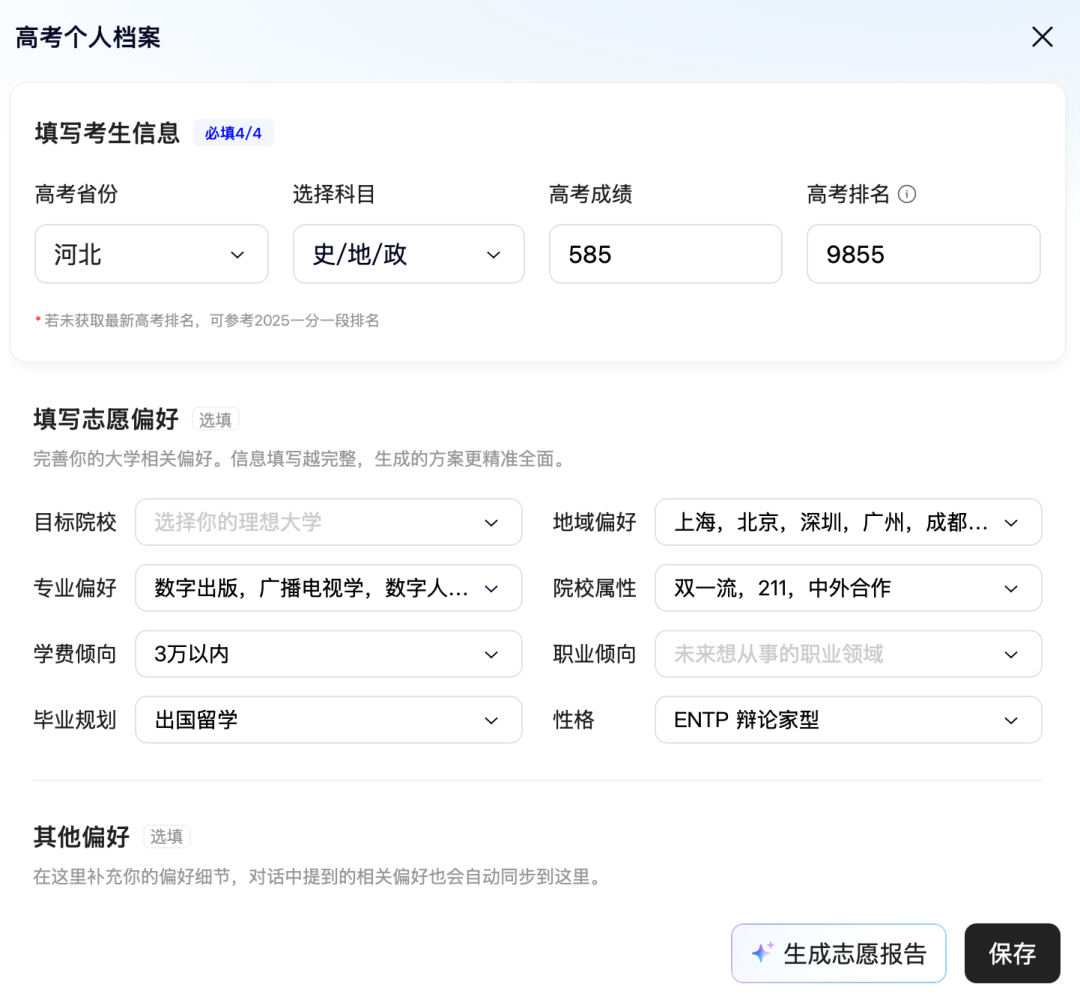Click the 生成志愿报告 button
This screenshot has width=1080, height=999.
(x=838, y=954)
